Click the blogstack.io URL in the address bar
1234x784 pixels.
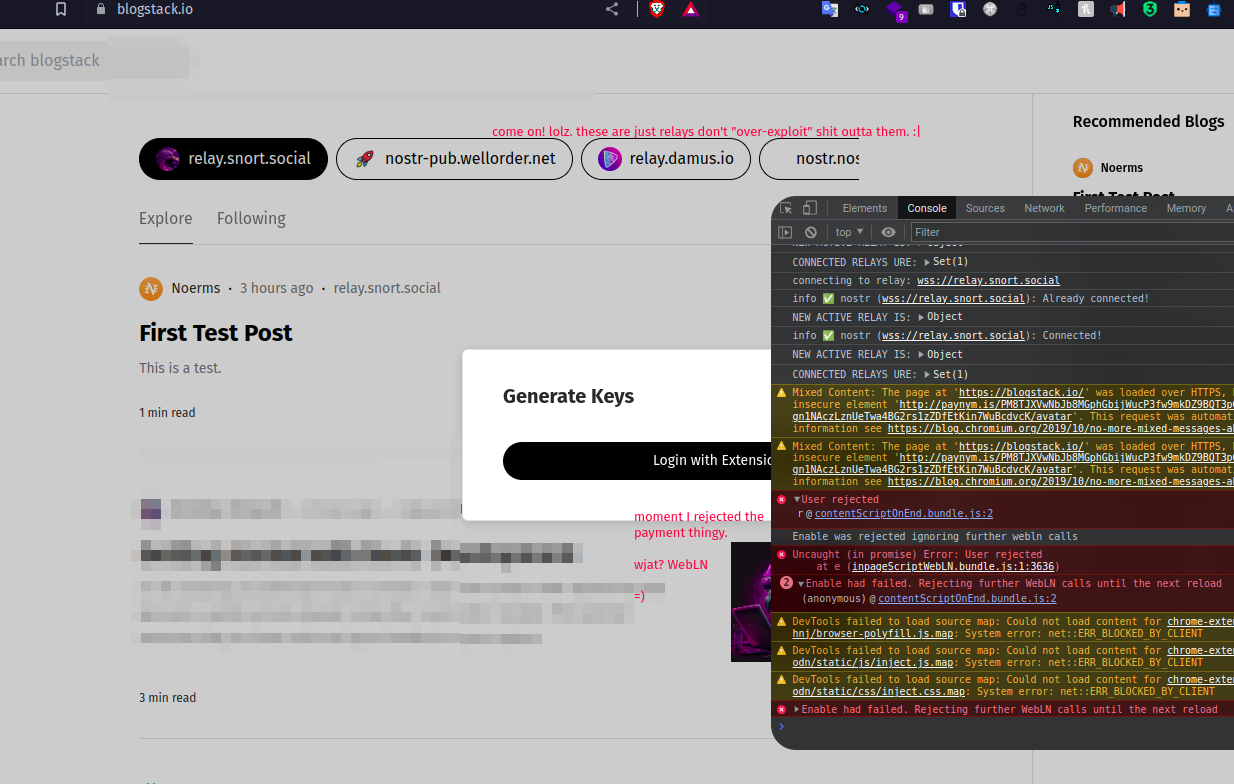coord(155,9)
